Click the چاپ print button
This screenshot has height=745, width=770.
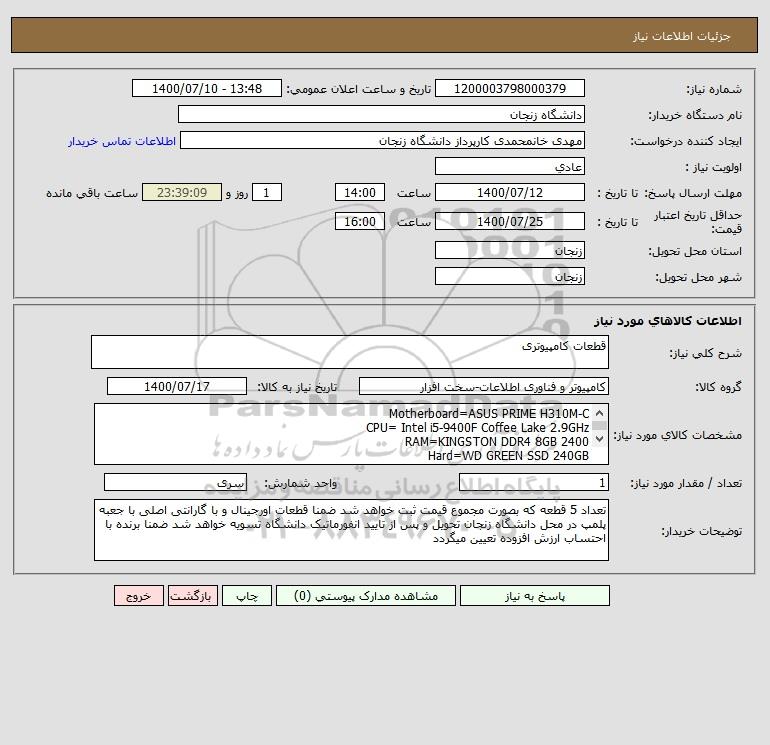pos(247,595)
